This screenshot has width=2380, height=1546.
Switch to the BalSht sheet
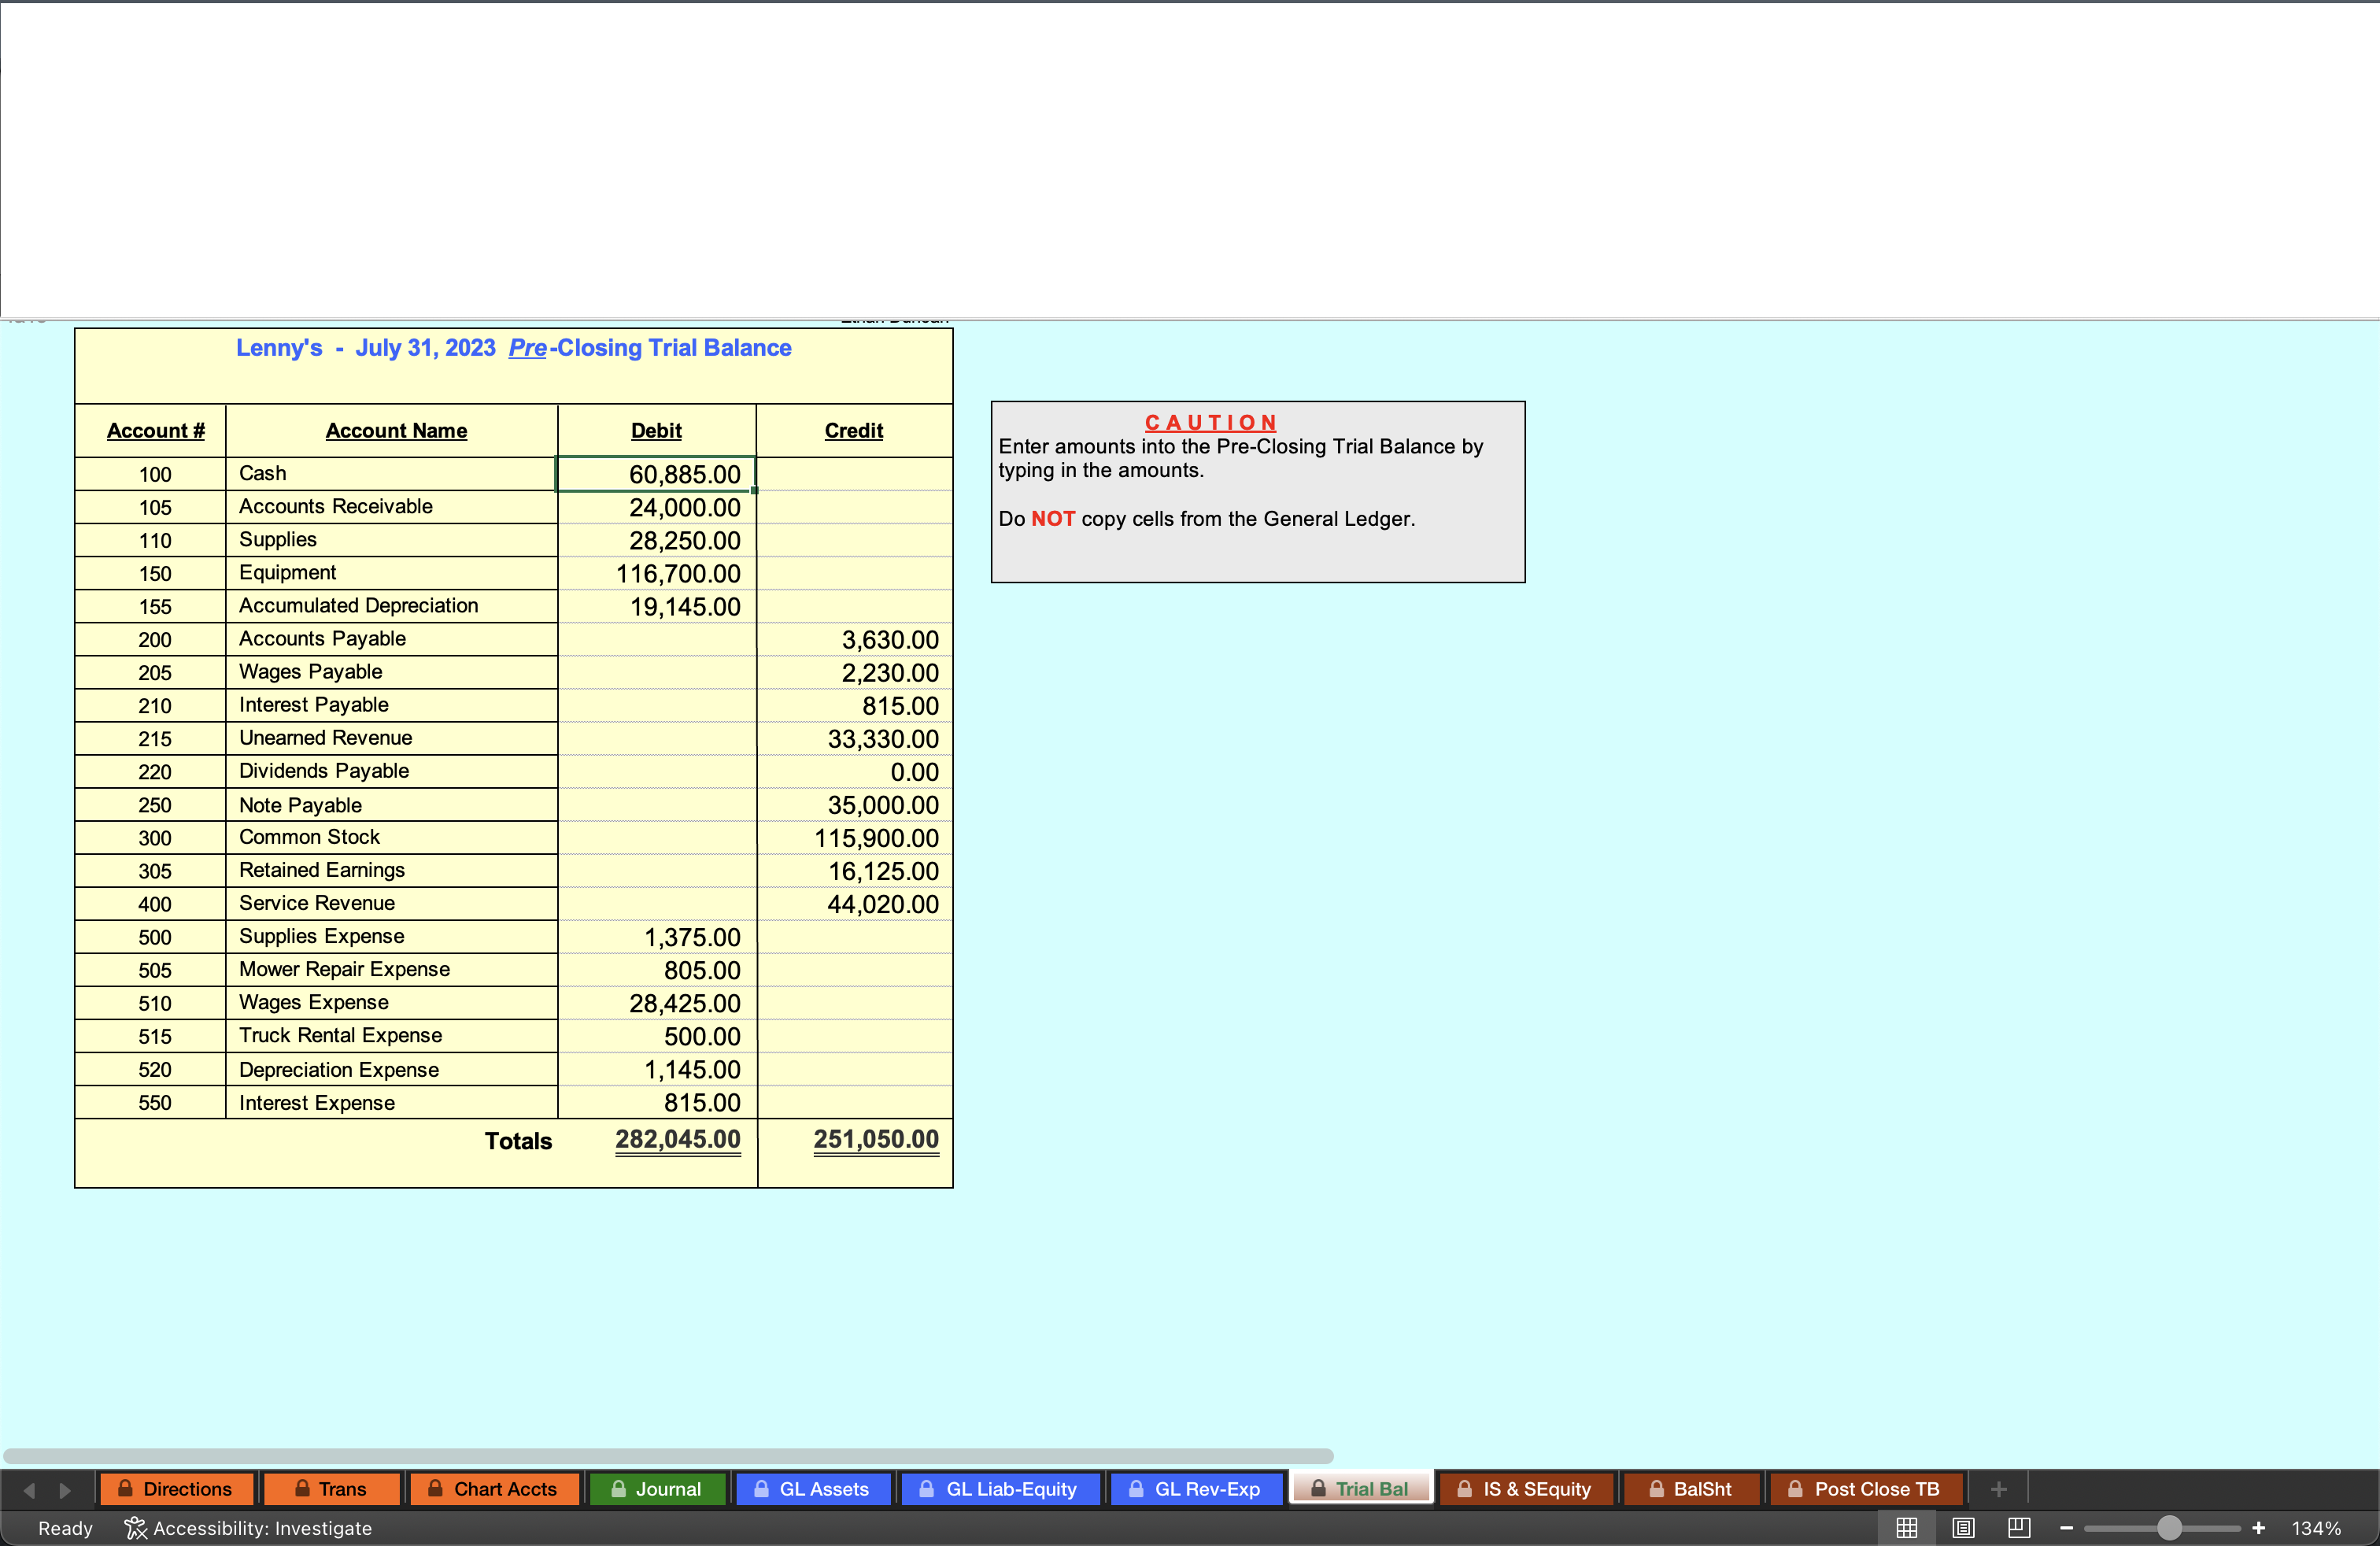1690,1489
